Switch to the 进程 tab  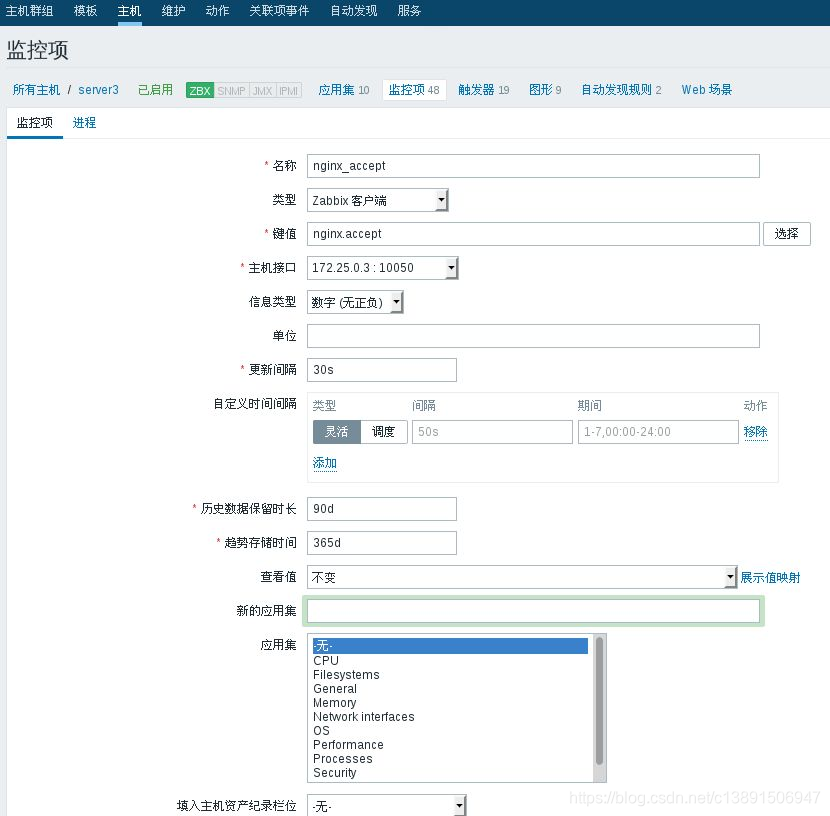(84, 123)
